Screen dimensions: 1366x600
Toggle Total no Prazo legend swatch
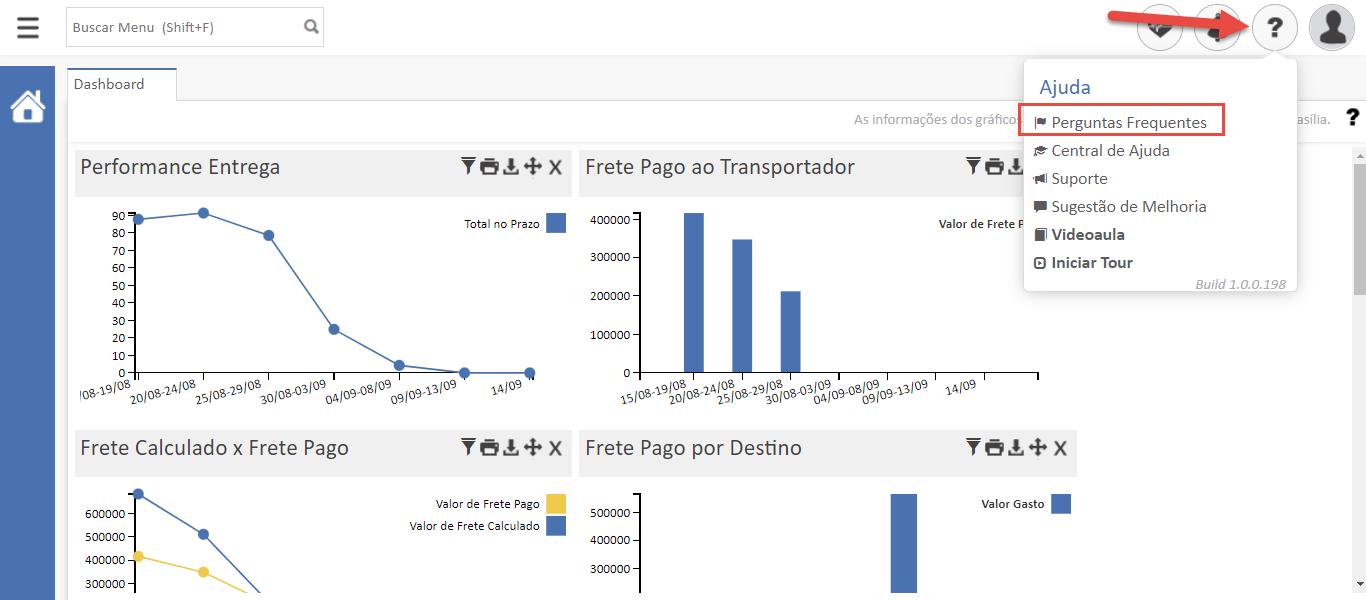(556, 223)
